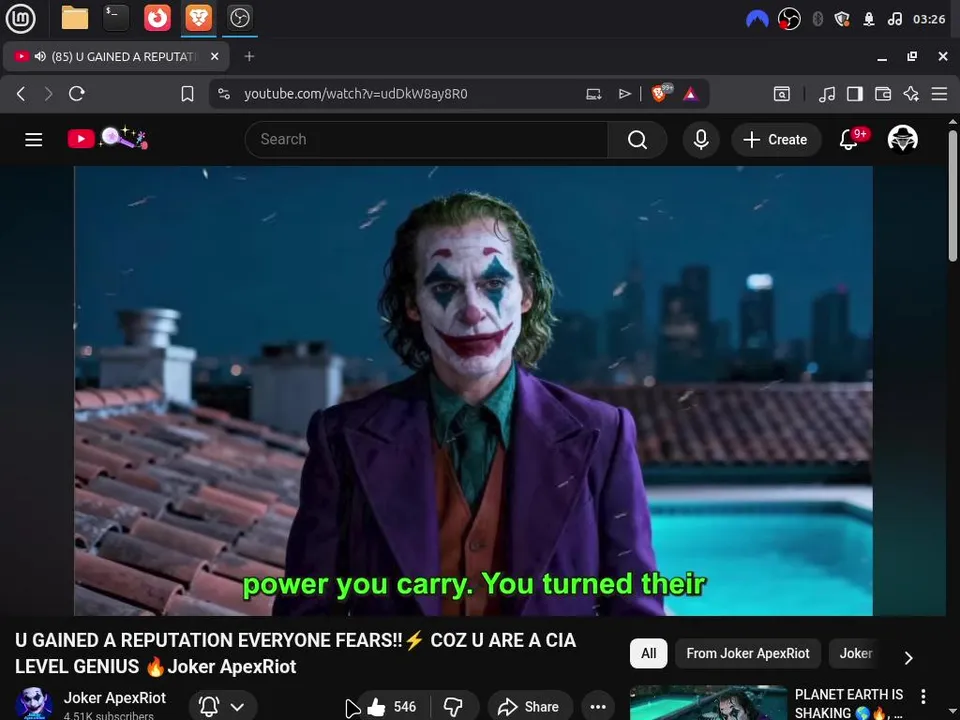Image resolution: width=960 pixels, height=720 pixels.
Task: Open the playlist music note toolbar icon
Action: click(x=827, y=94)
